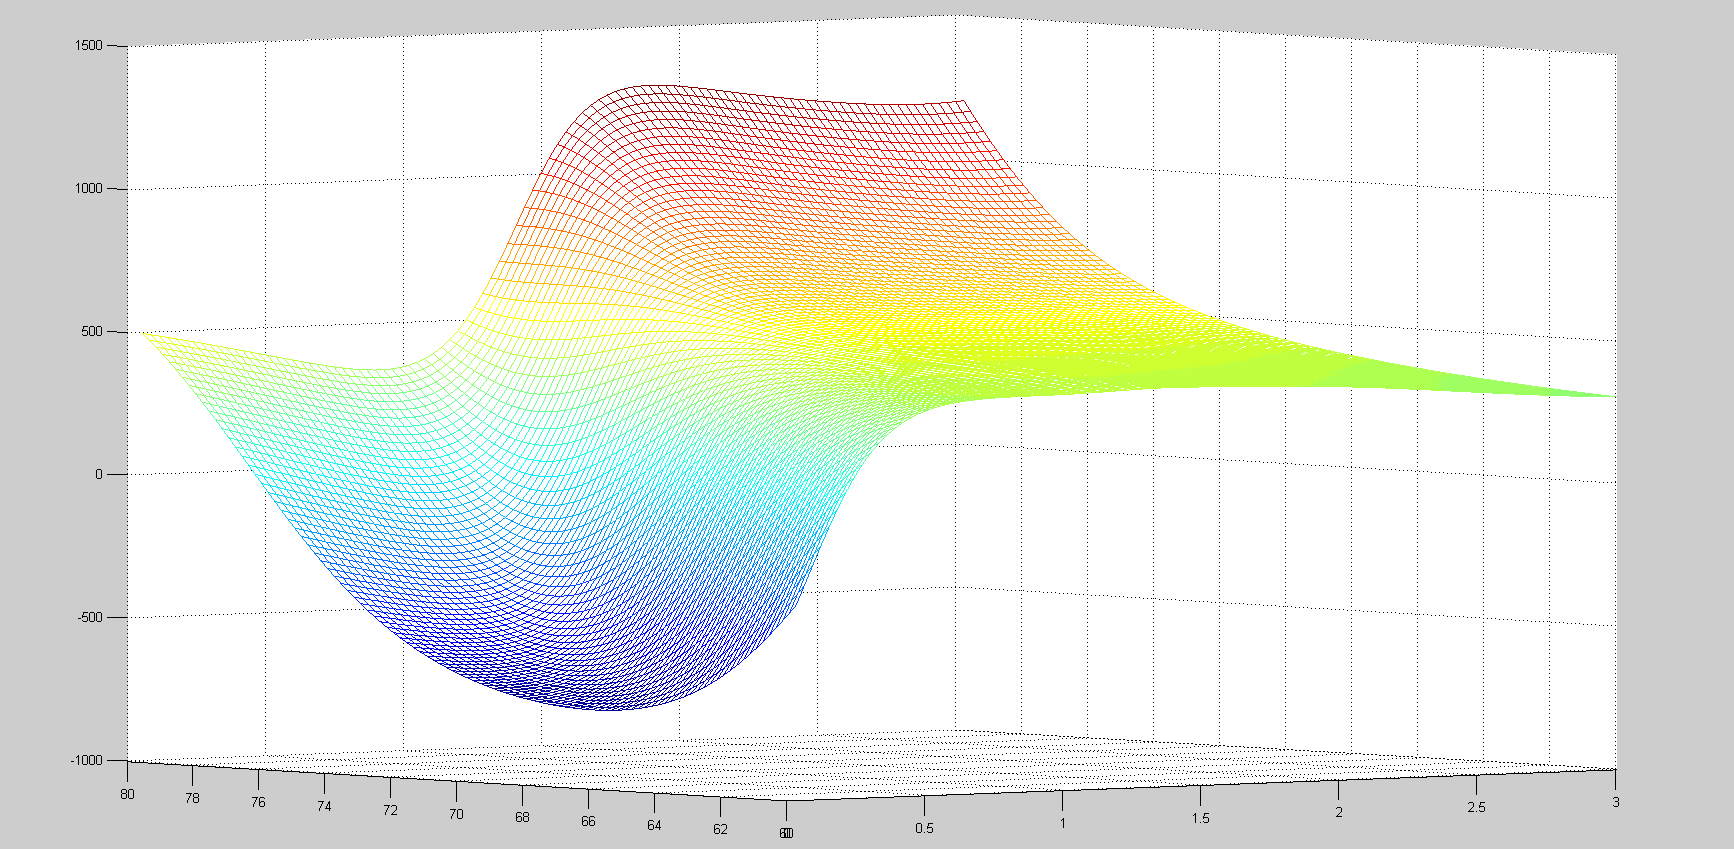This screenshot has width=1734, height=849.
Task: Click the "72" bottom axis tick label
Action: [x=390, y=811]
